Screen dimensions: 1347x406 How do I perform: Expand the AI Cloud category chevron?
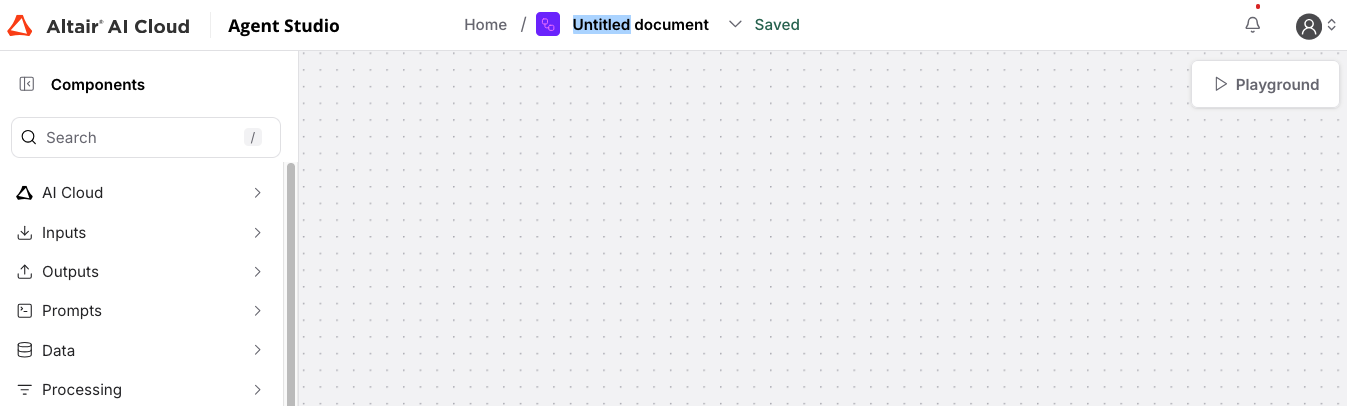click(258, 193)
